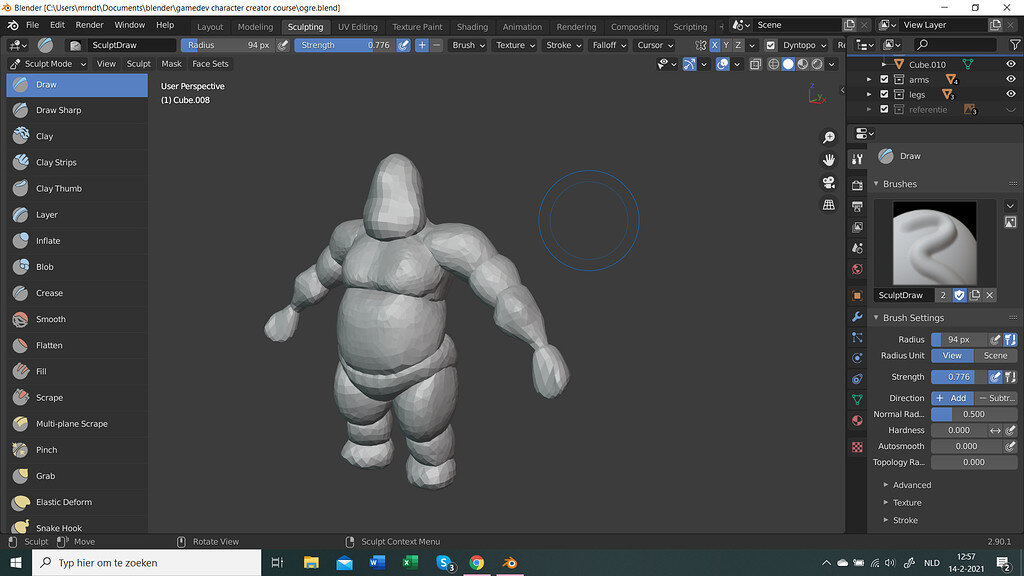Viewport: 1024px width, 576px height.
Task: Set Radius Unit to Scene
Action: [x=995, y=356]
